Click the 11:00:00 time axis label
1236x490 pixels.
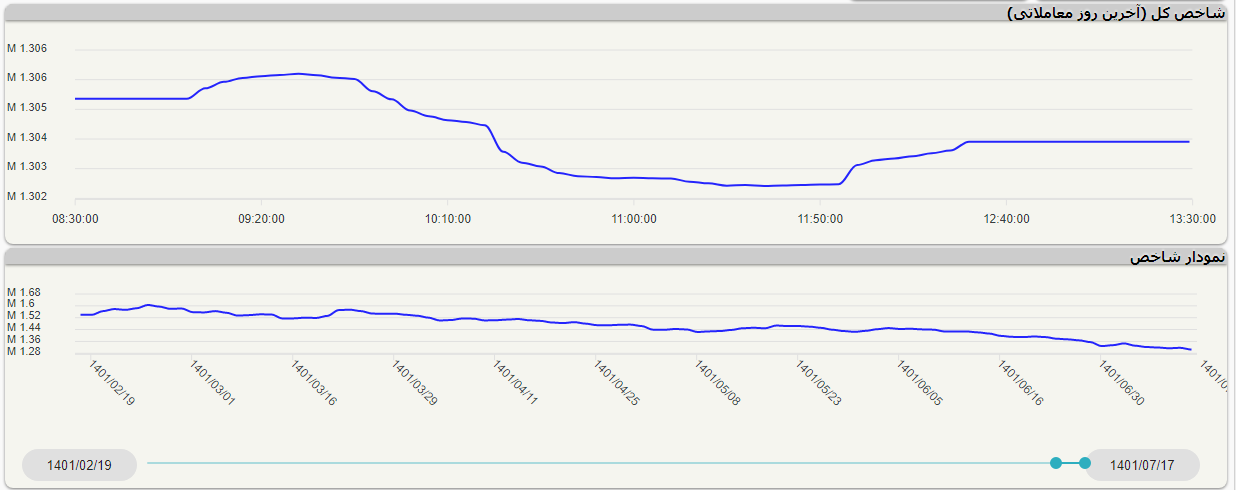click(633, 218)
